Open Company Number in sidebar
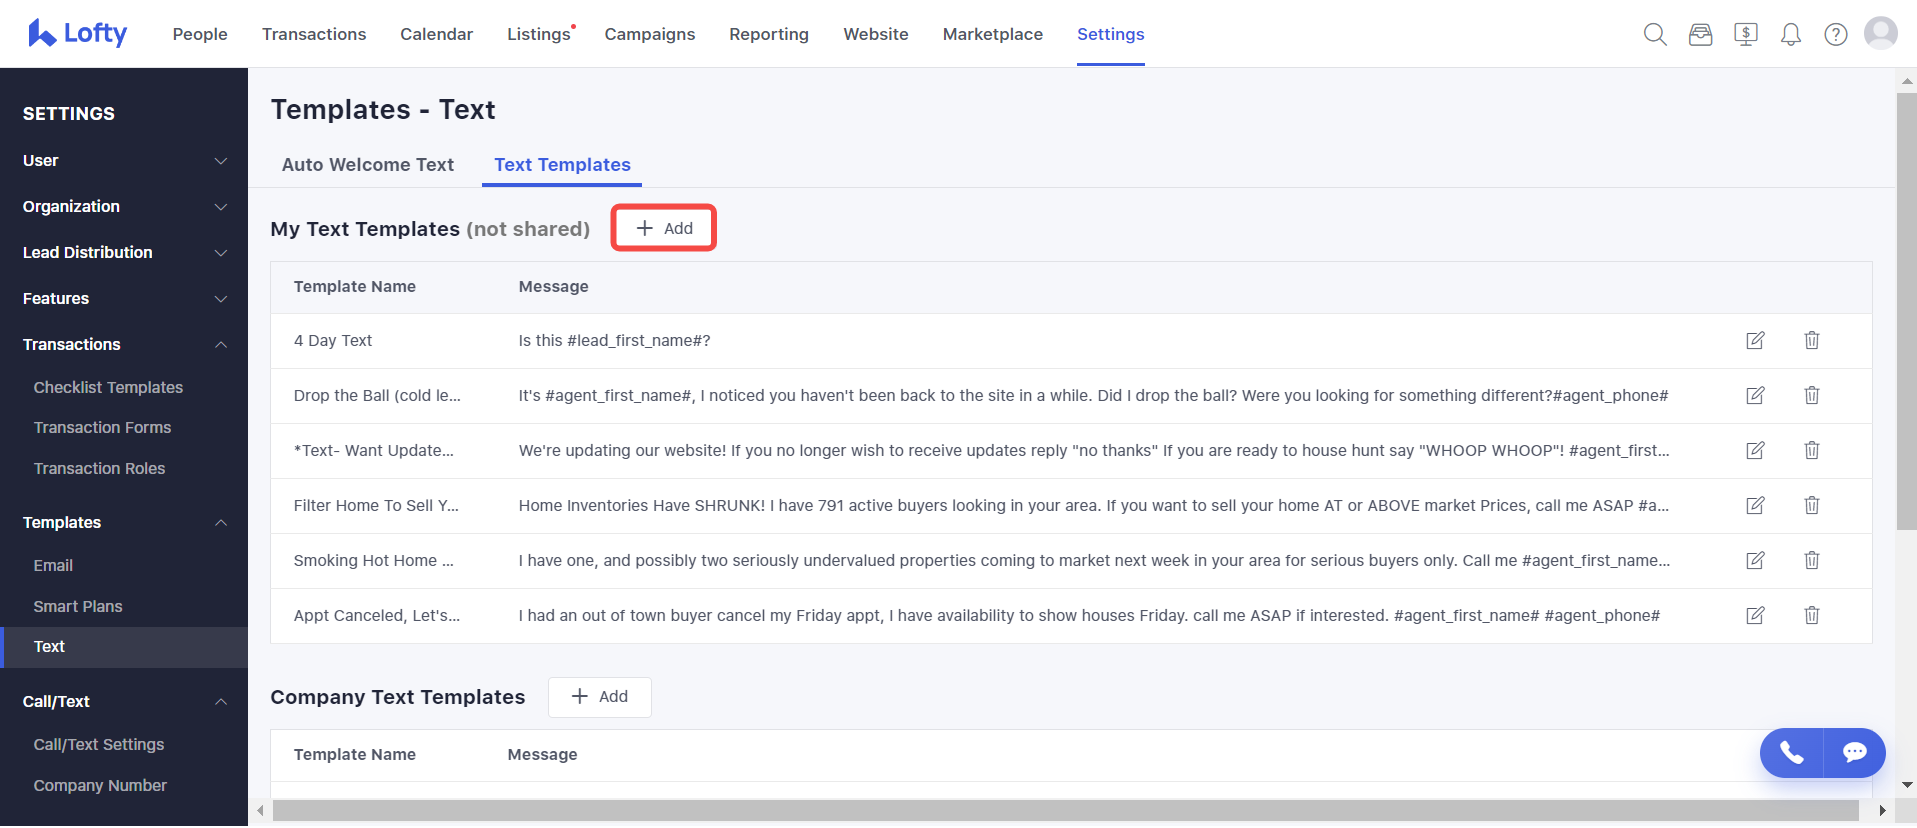1917x828 pixels. (x=100, y=785)
